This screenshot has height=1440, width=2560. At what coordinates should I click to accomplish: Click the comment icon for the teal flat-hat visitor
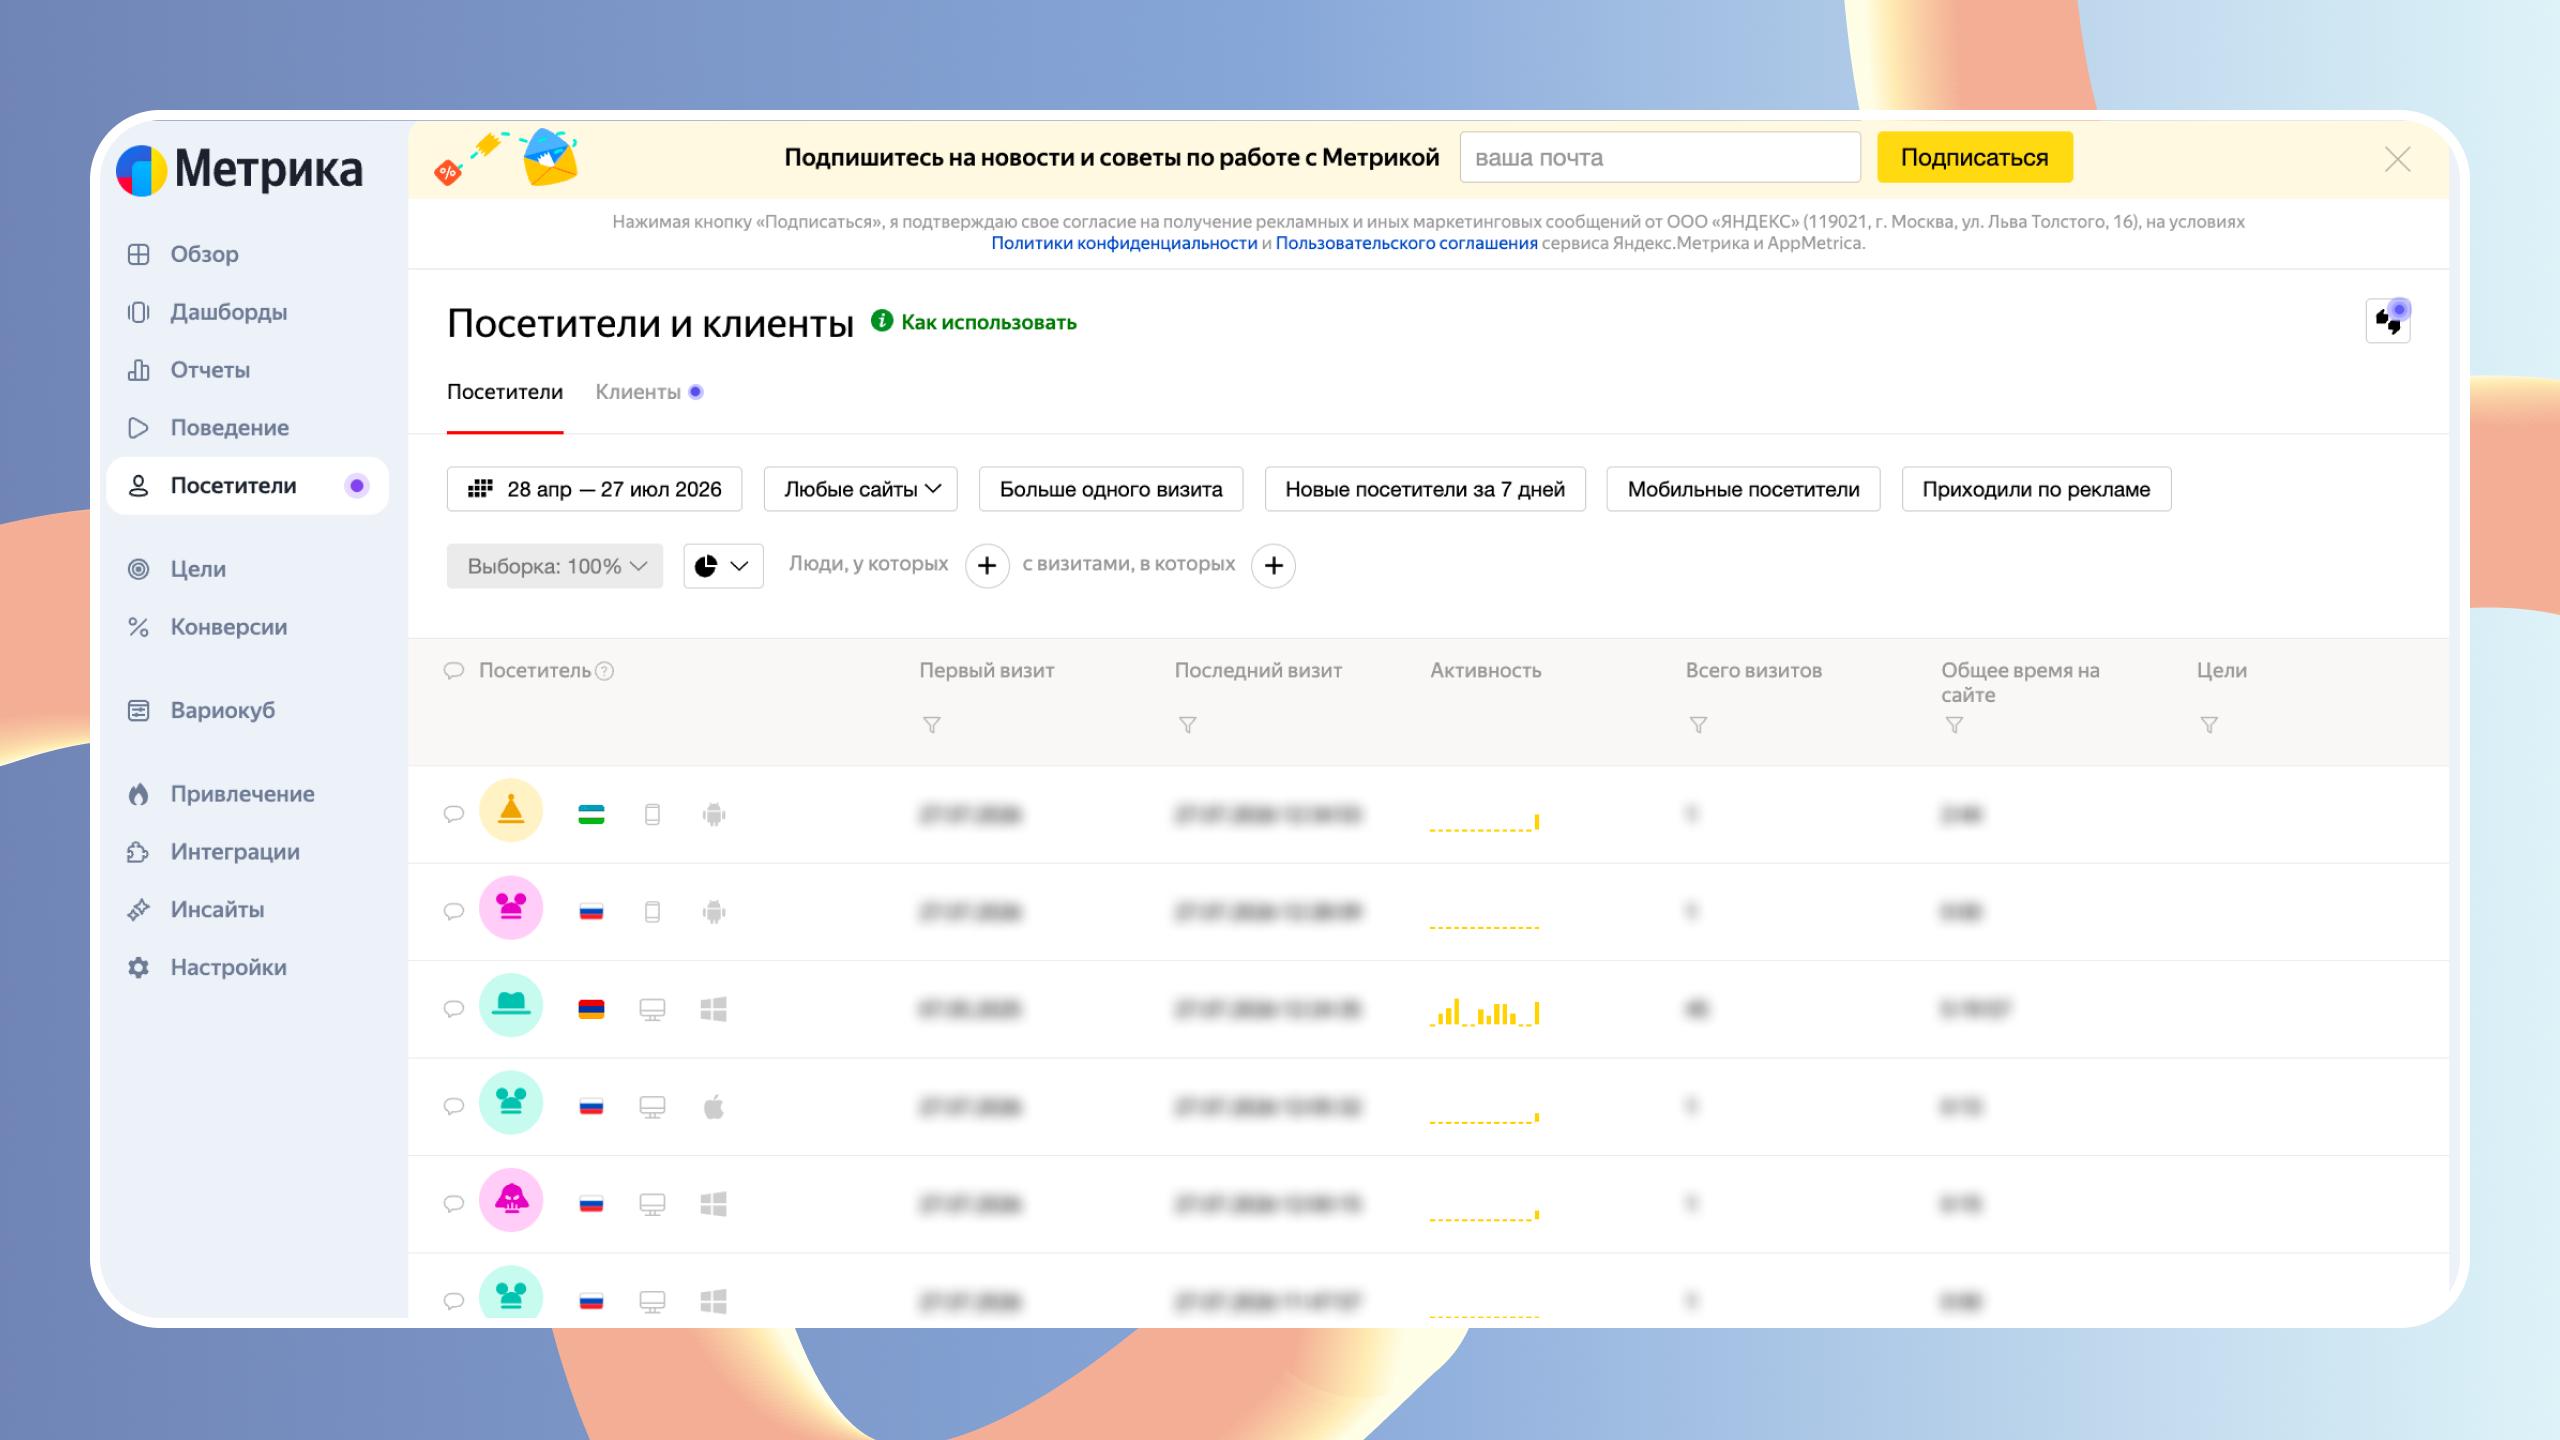454,1009
